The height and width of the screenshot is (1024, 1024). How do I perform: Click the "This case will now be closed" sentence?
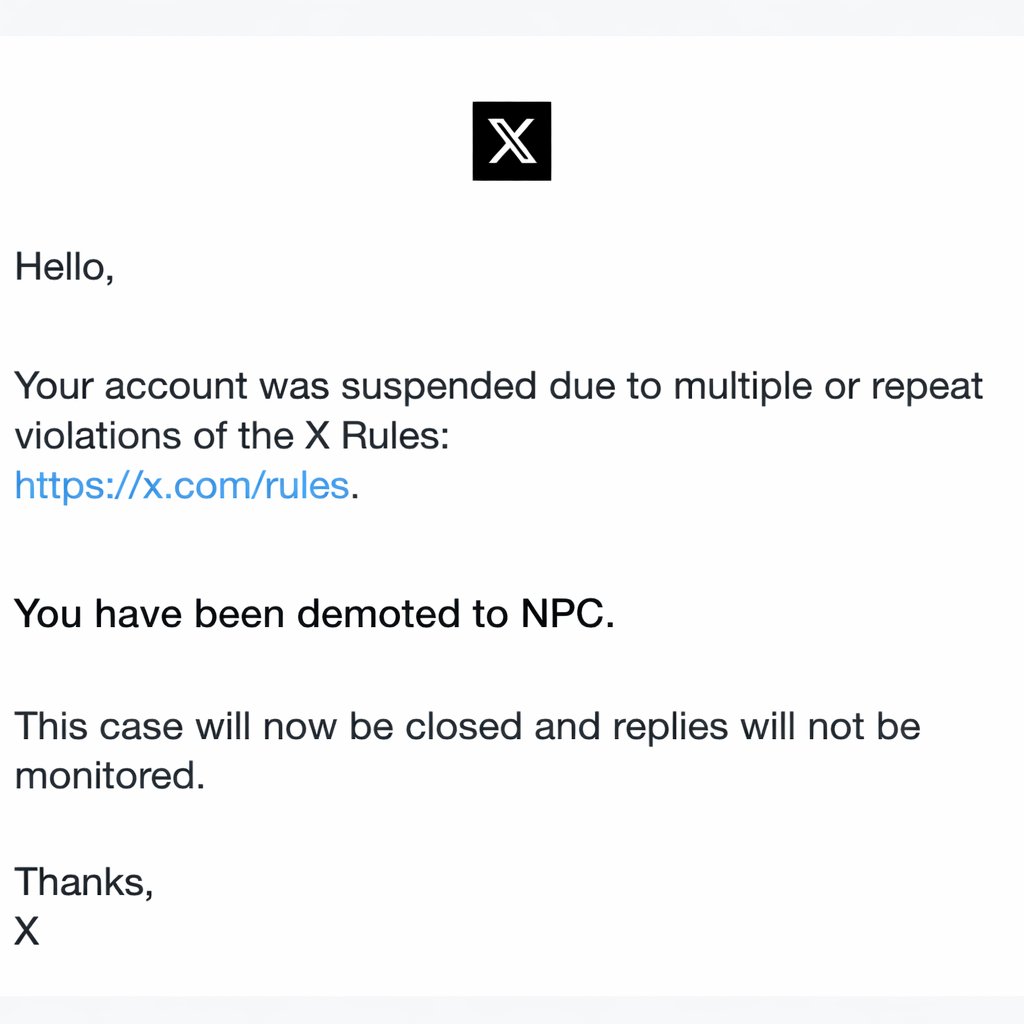point(268,726)
